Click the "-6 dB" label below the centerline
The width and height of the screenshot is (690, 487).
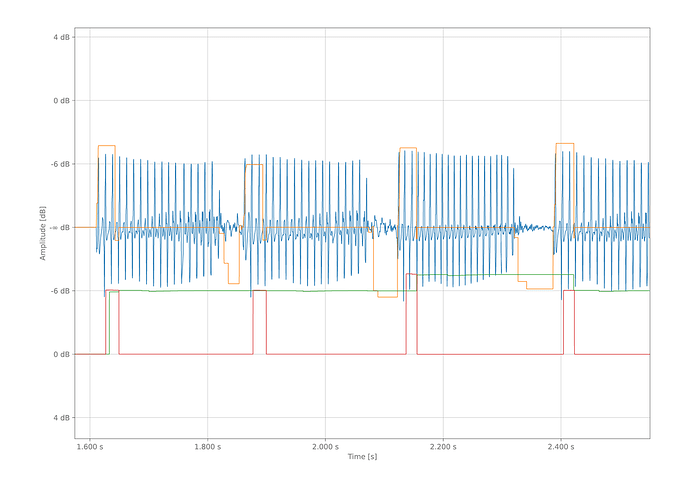(60, 291)
